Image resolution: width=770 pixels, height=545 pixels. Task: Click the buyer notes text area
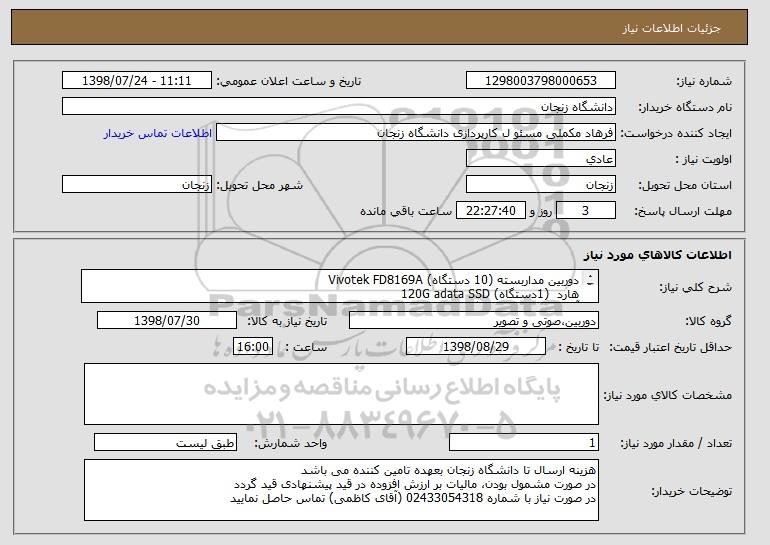(x=341, y=490)
